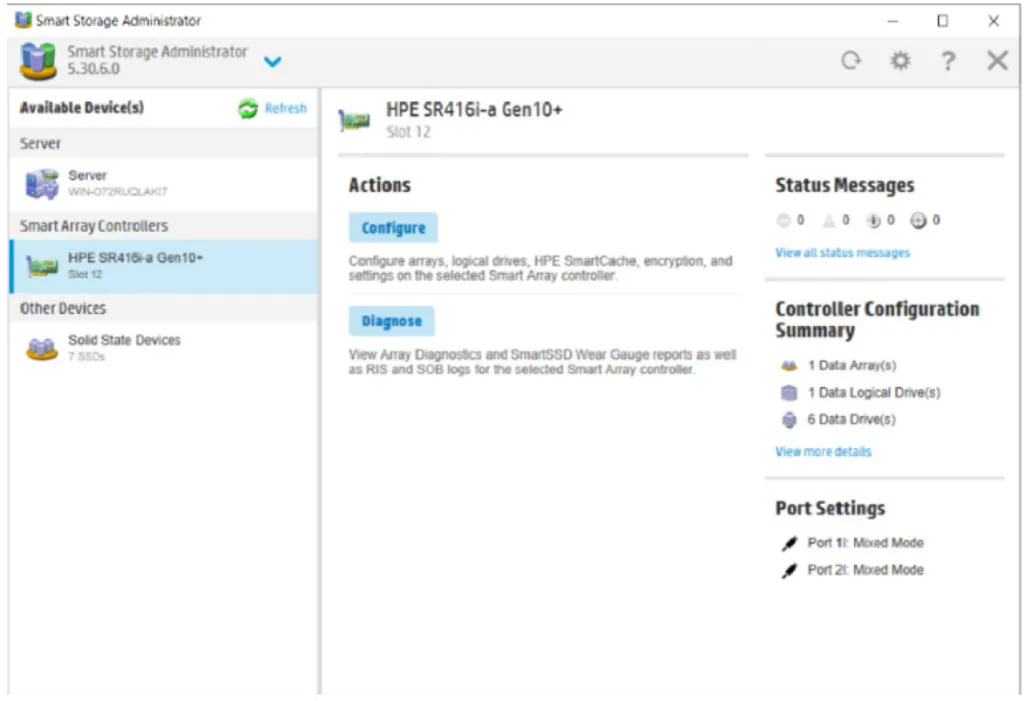The height and width of the screenshot is (701, 1024).
Task: Click the Data Logical Drive(s) icon
Action: coord(789,393)
